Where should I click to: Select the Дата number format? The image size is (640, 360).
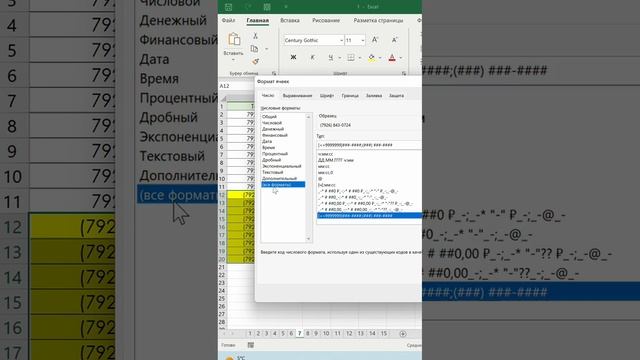[x=267, y=141]
